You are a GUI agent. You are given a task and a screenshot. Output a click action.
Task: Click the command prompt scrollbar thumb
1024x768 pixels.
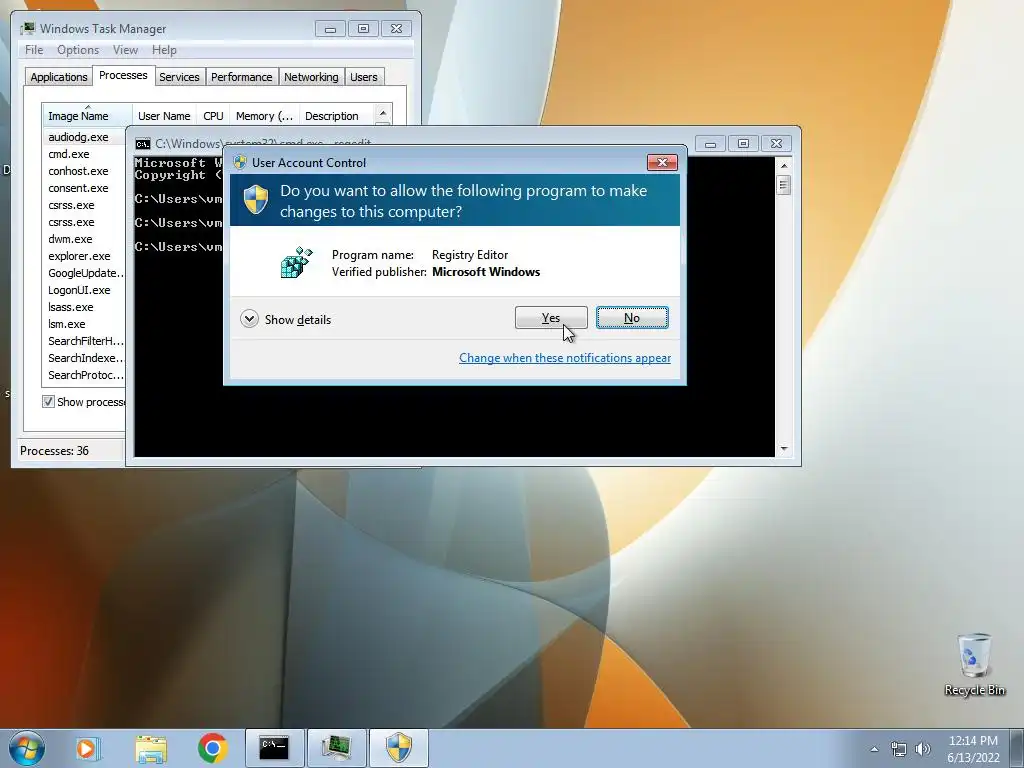pos(784,185)
